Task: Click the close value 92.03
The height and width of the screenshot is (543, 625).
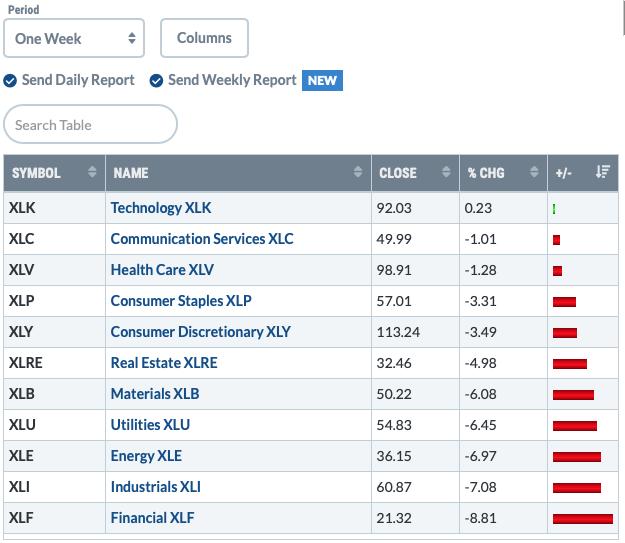Action: (394, 208)
